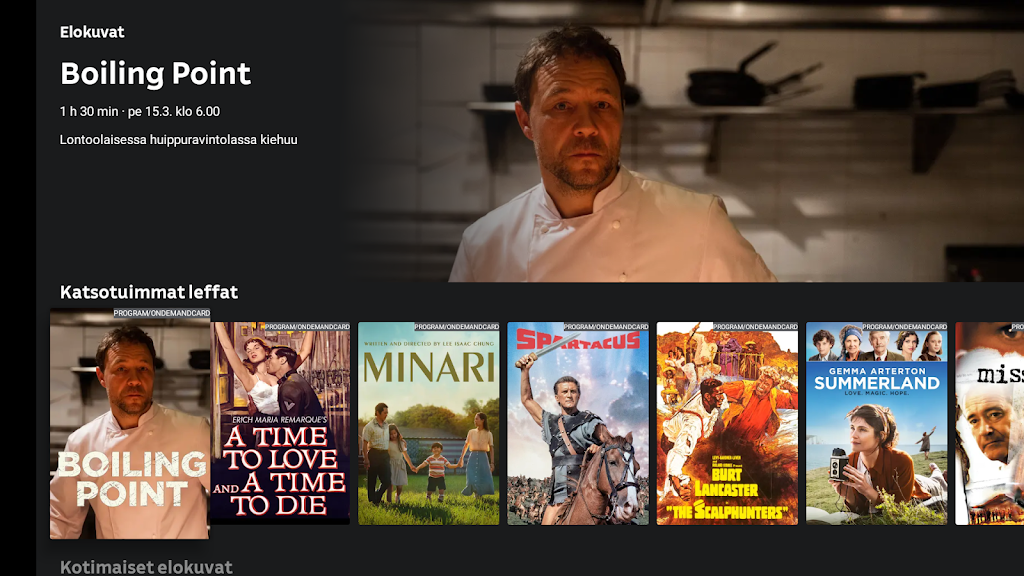Click the PROGRAM/ONDEMANDCARD label on Minari
This screenshot has height=576, width=1024.
tap(456, 327)
